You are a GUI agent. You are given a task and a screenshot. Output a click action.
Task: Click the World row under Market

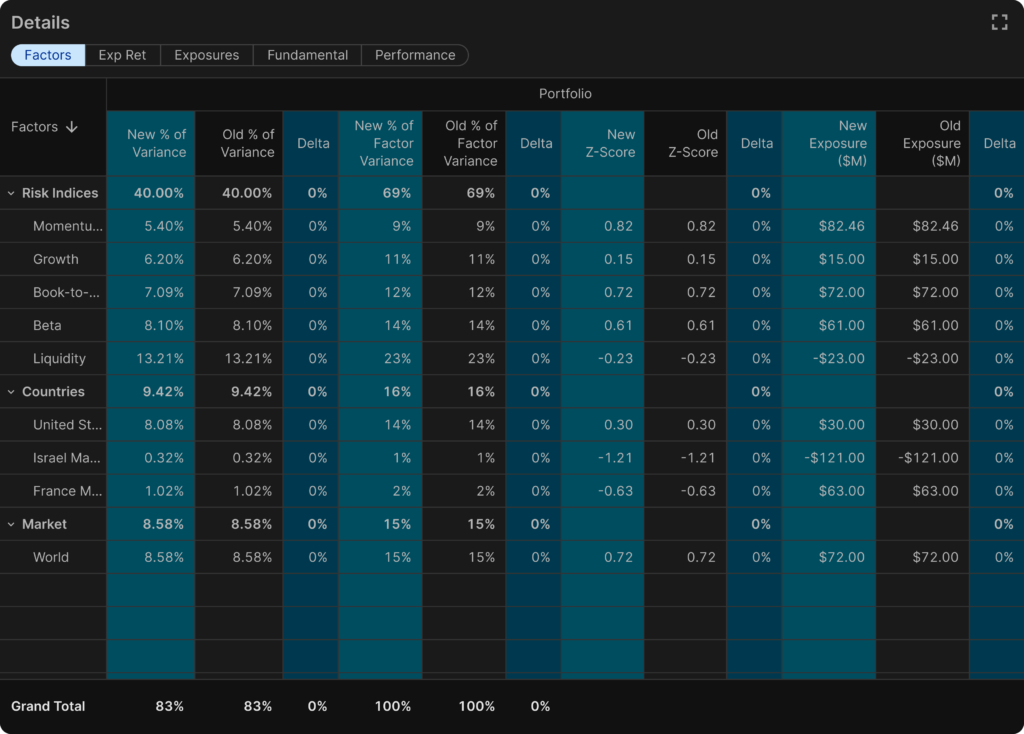51,557
